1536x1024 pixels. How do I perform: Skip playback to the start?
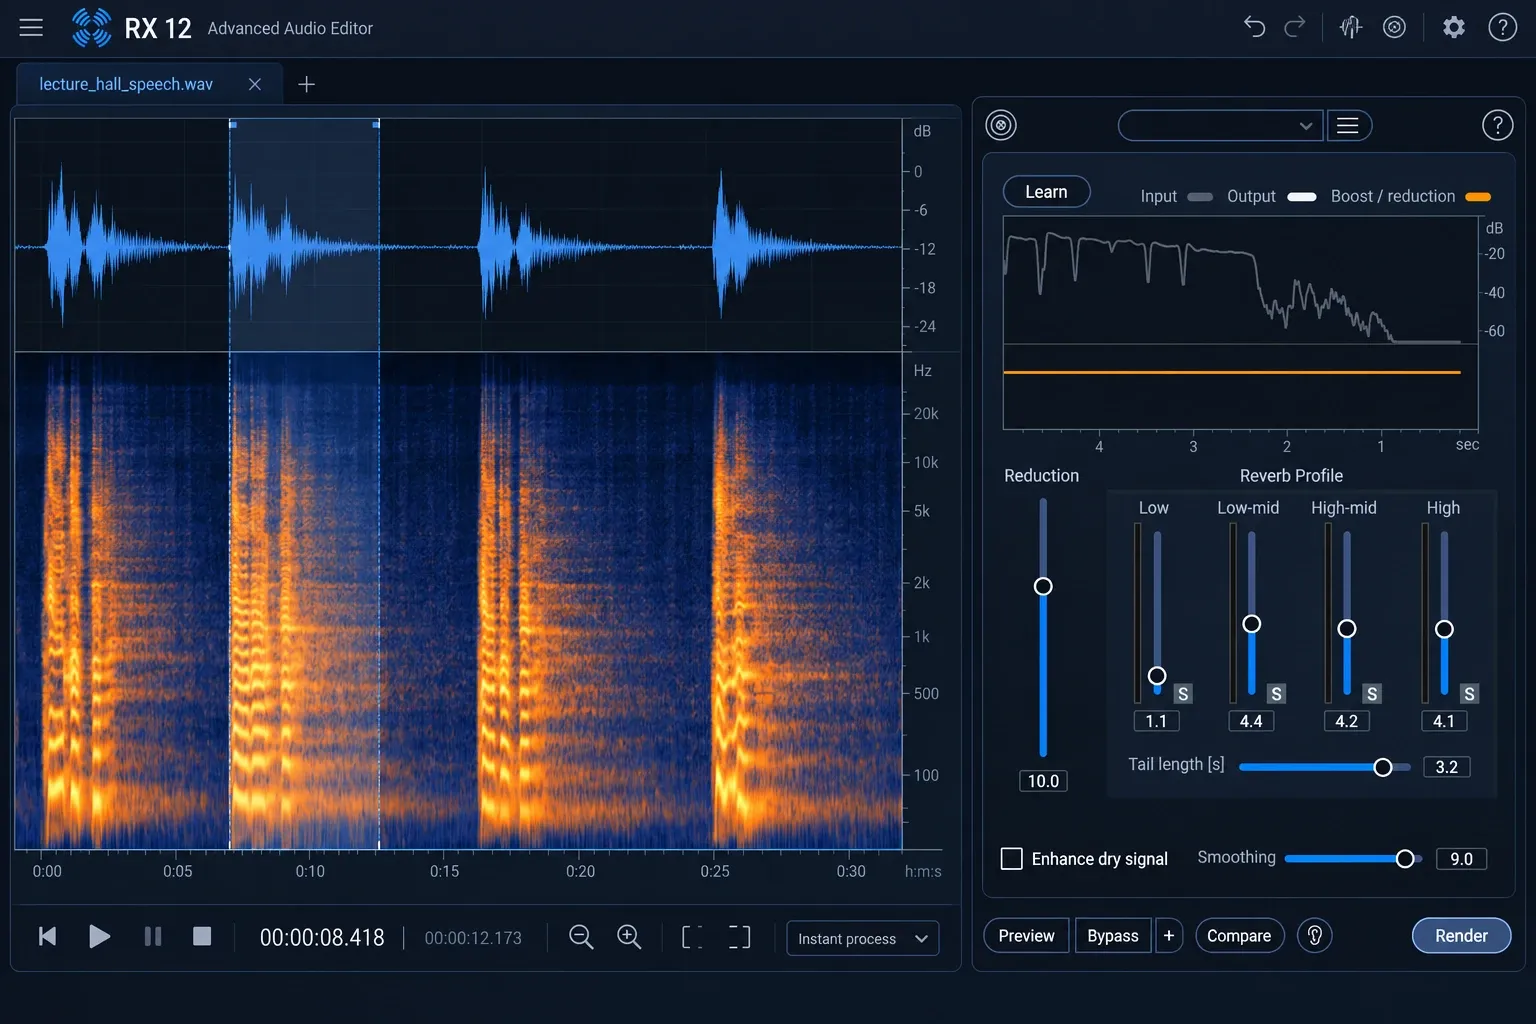point(47,936)
